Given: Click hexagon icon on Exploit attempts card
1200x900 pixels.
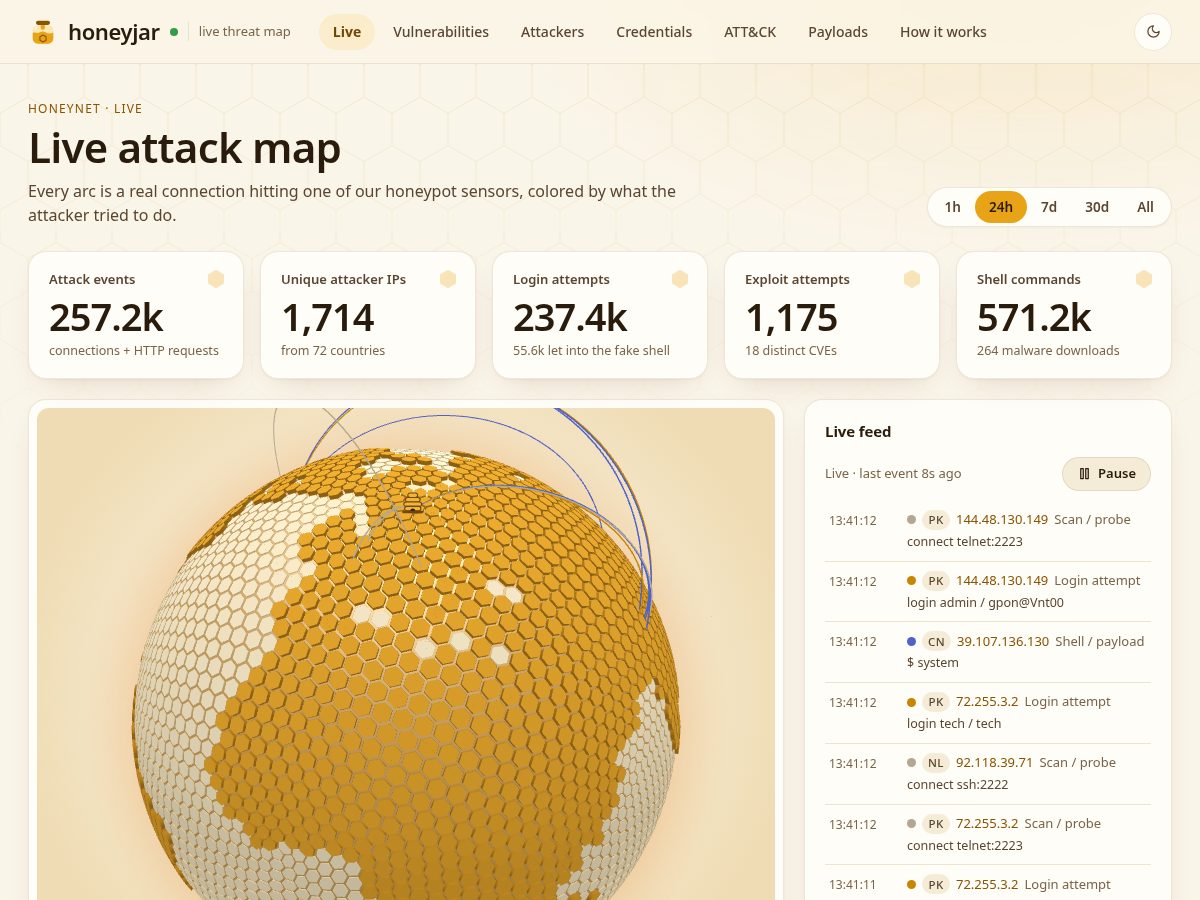Looking at the screenshot, I should pos(912,279).
